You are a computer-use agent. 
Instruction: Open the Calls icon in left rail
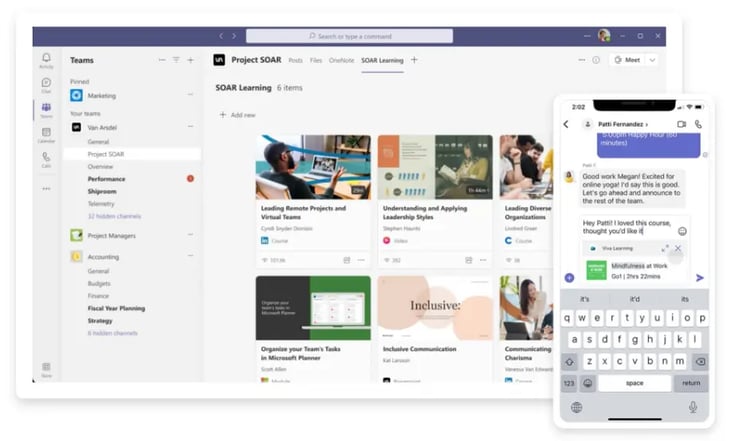46,159
